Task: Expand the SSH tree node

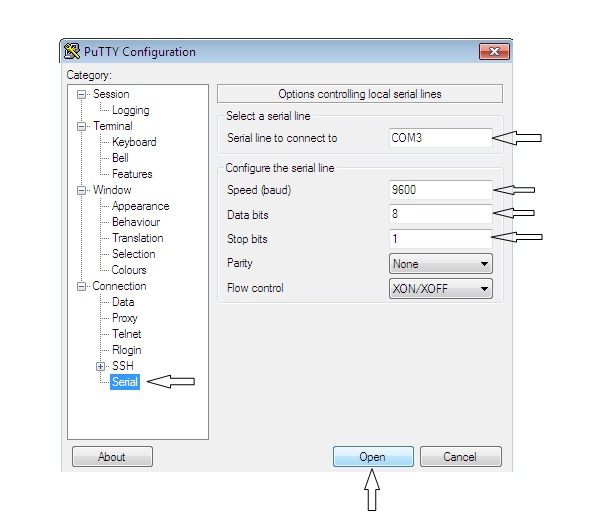Action: (100, 366)
